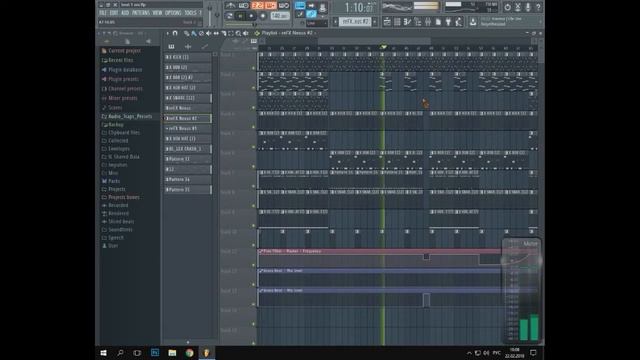Click the plug-shaped toolbar icon
This screenshot has width=640, height=360.
(x=448, y=22)
